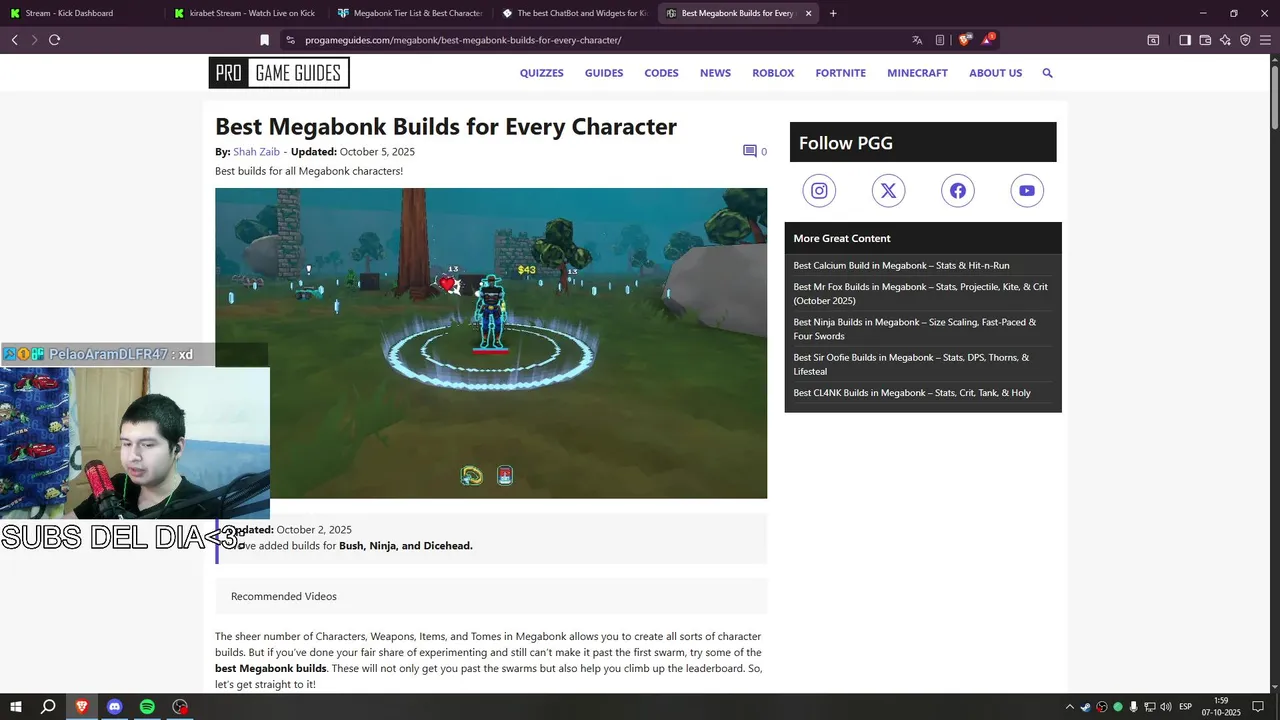
Task: Open PGG YouTube channel icon
Action: pos(1027,191)
